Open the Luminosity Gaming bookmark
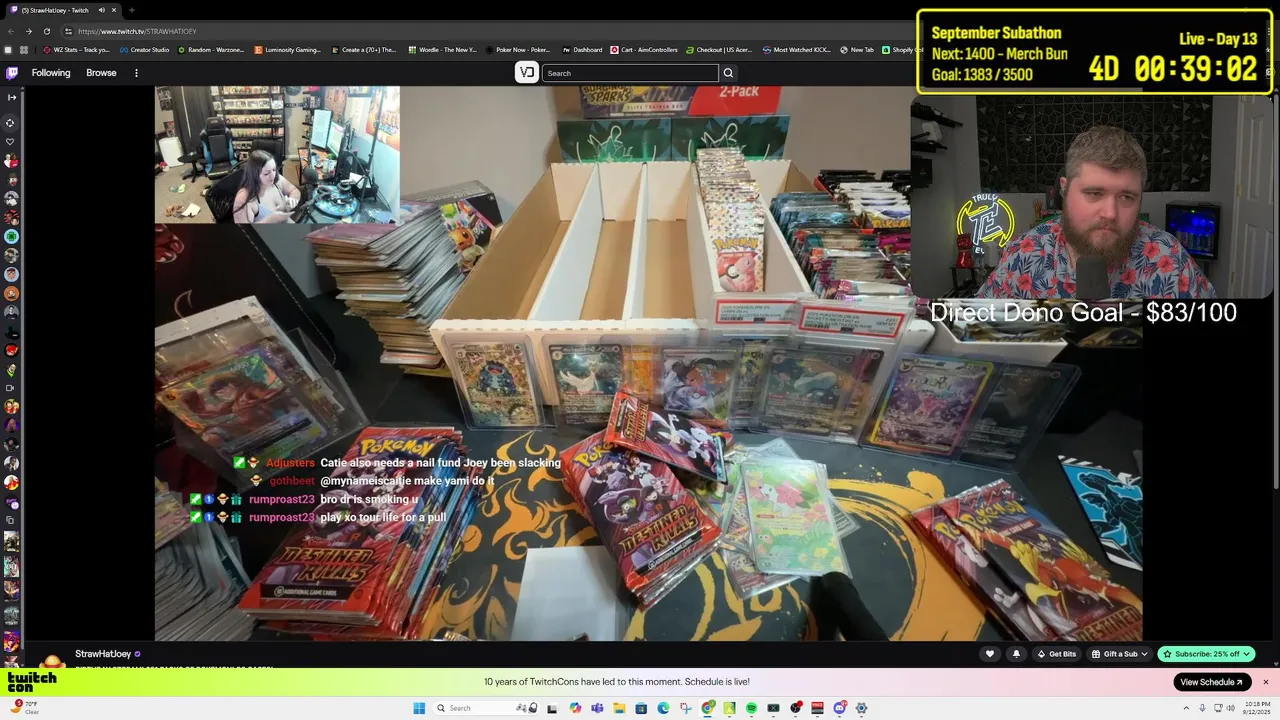The height and width of the screenshot is (720, 1280). coord(287,50)
